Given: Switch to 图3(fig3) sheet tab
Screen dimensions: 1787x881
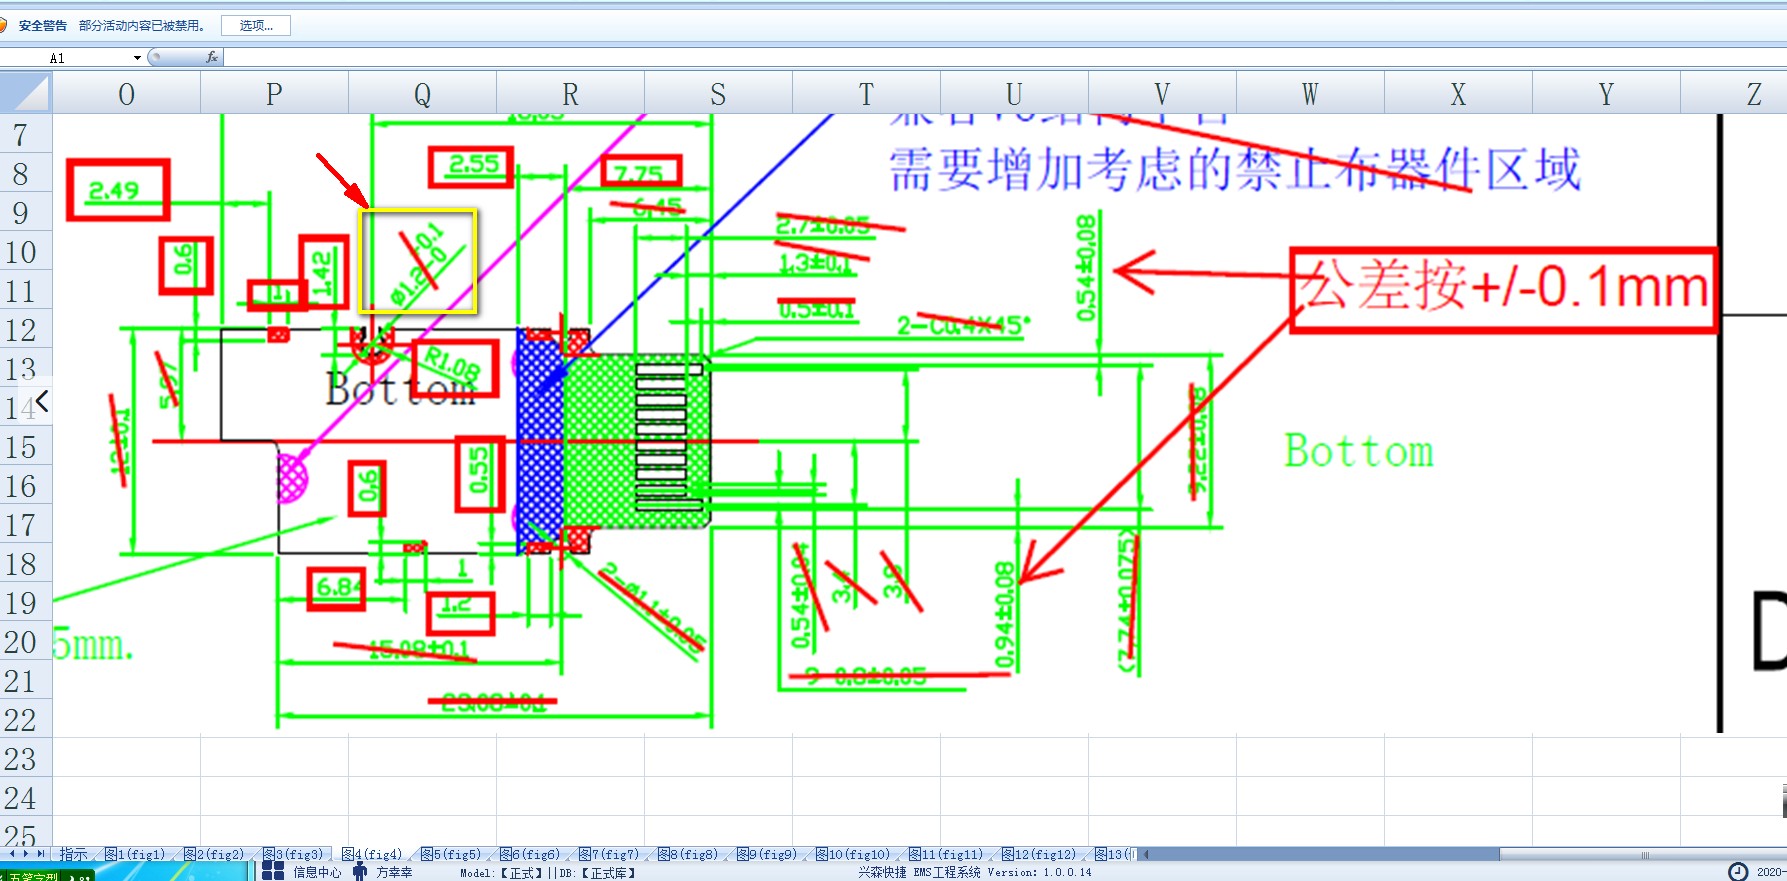Looking at the screenshot, I should pos(293,854).
